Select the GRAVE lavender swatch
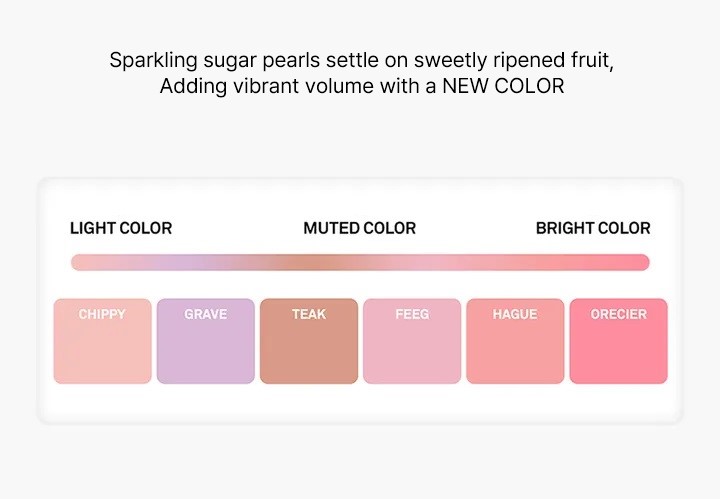The width and height of the screenshot is (720, 499). pos(206,341)
